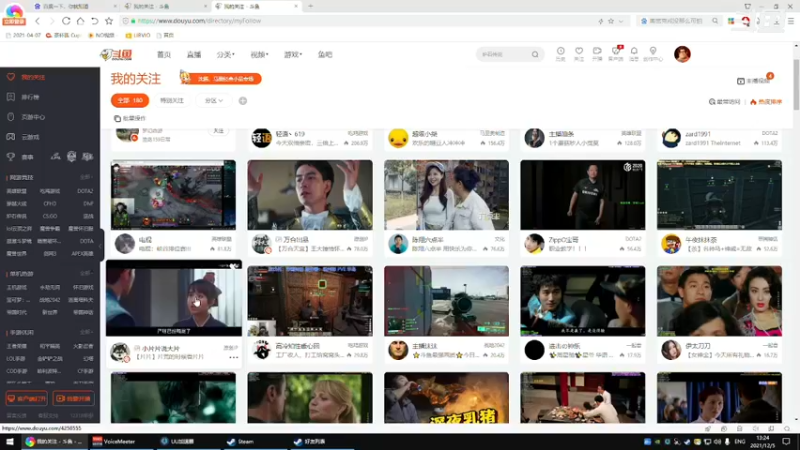Open a new browser tab with plus
Viewport: 800px width, 450px height.
pyautogui.click(x=310, y=6)
